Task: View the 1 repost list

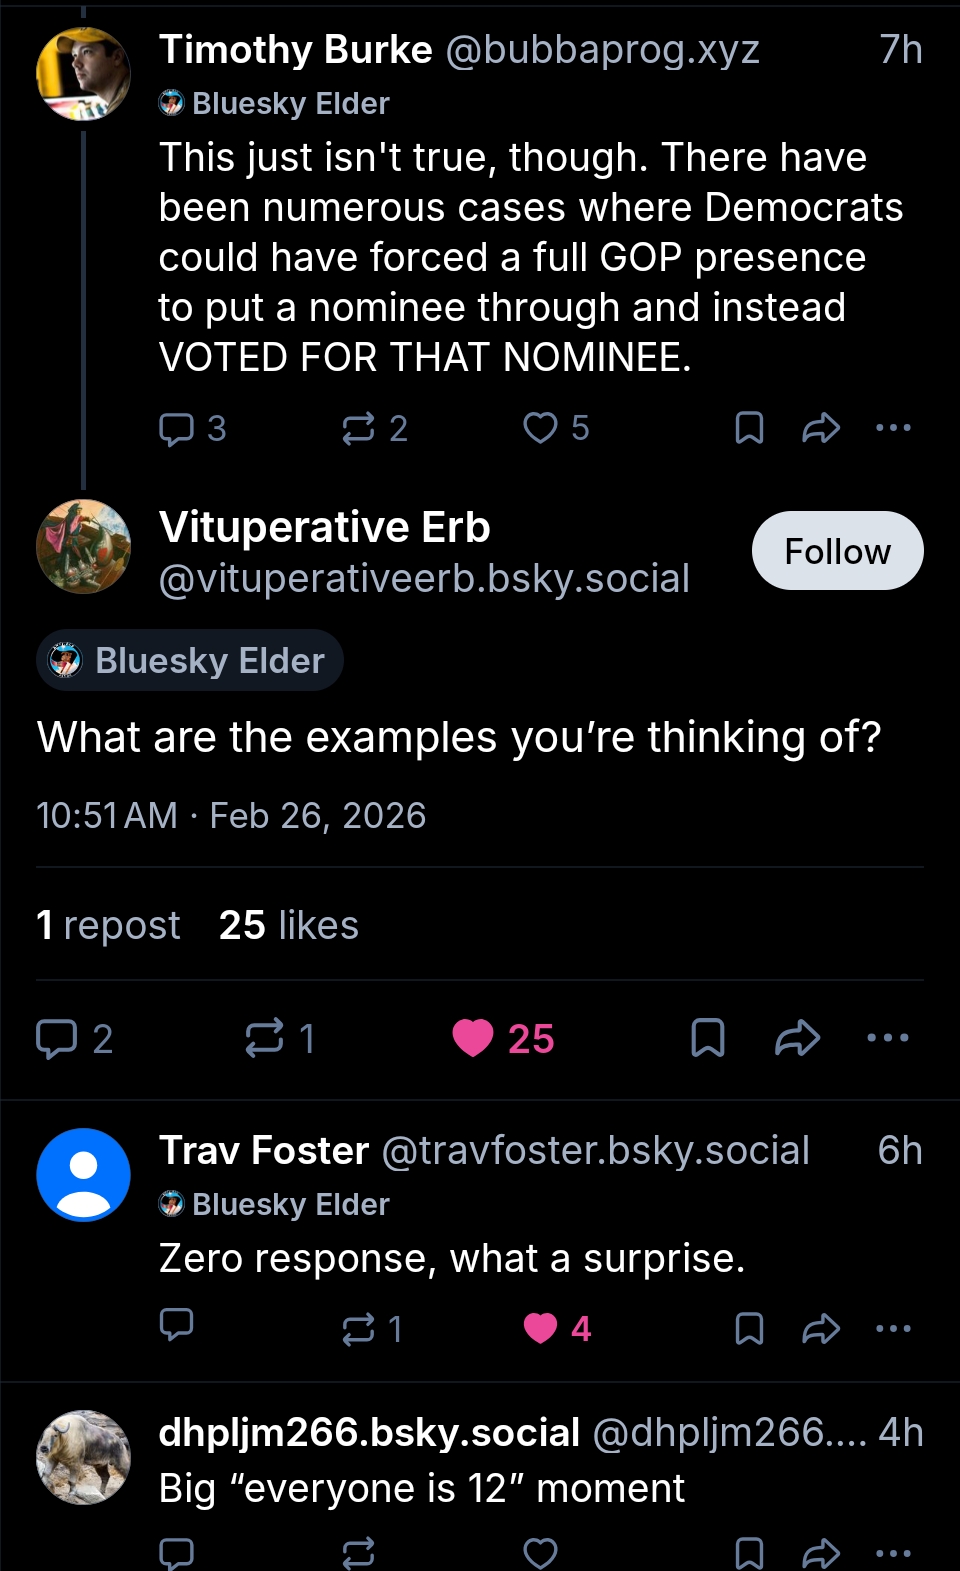Action: coord(108,925)
